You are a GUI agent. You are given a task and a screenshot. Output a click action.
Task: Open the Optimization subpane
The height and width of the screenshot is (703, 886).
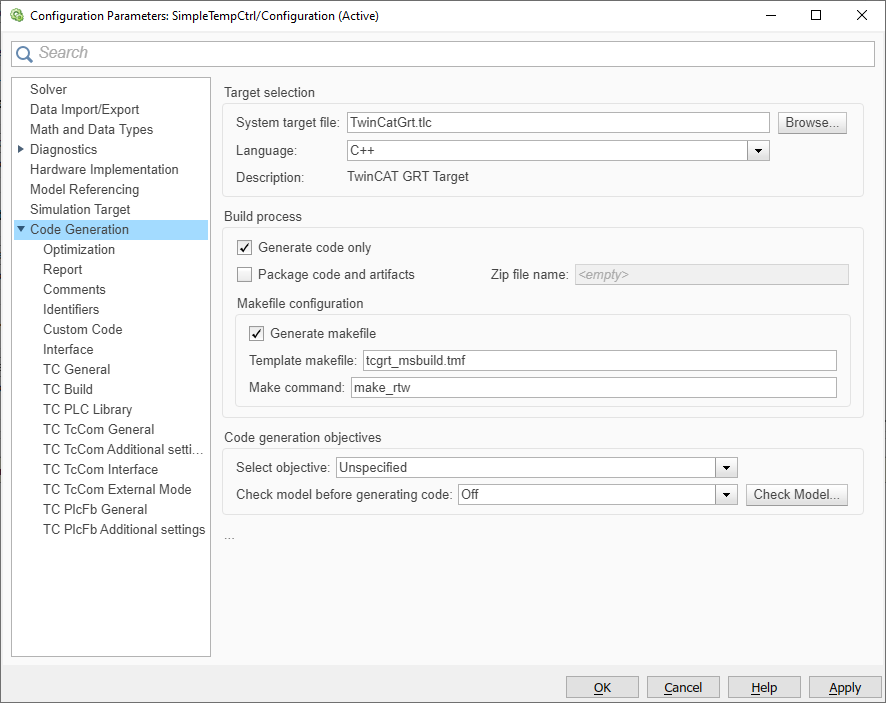pyautogui.click(x=79, y=249)
